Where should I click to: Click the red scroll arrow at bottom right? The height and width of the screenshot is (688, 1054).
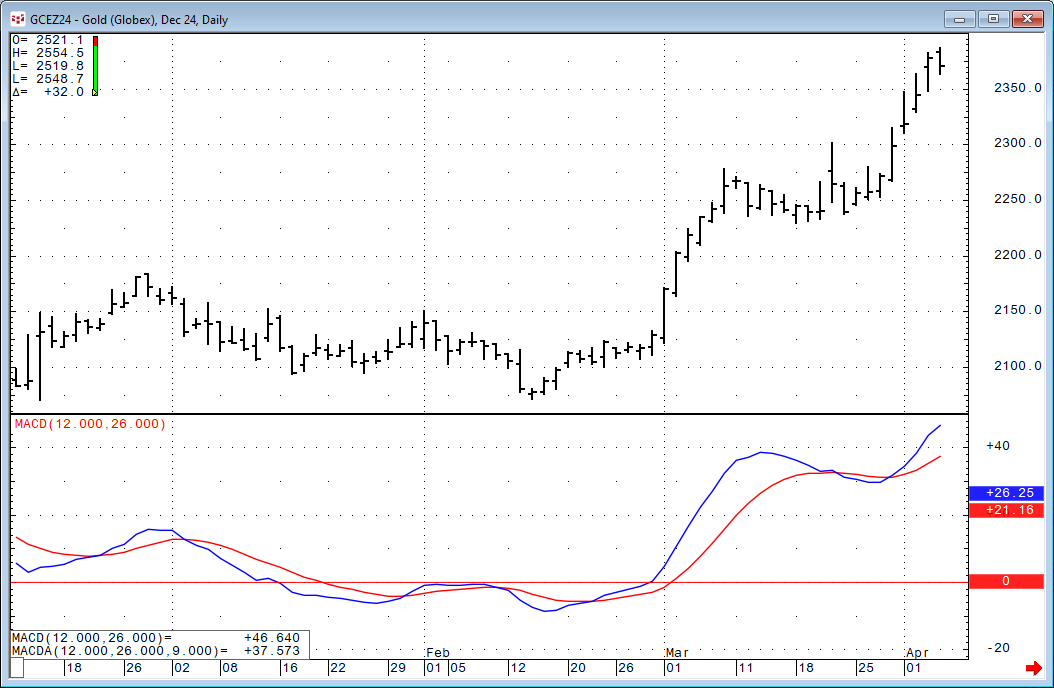coord(1033,668)
